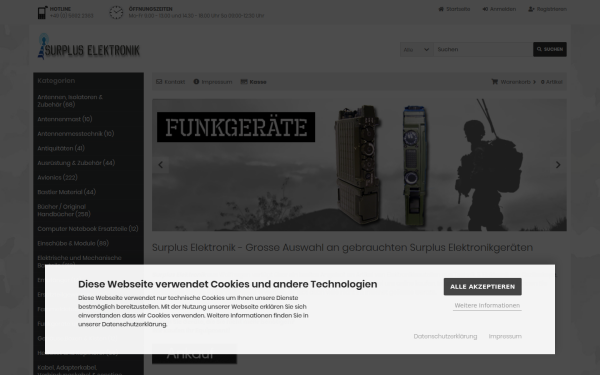This screenshot has width=600, height=375.
Task: Show previous banner slide arrow
Action: [161, 165]
